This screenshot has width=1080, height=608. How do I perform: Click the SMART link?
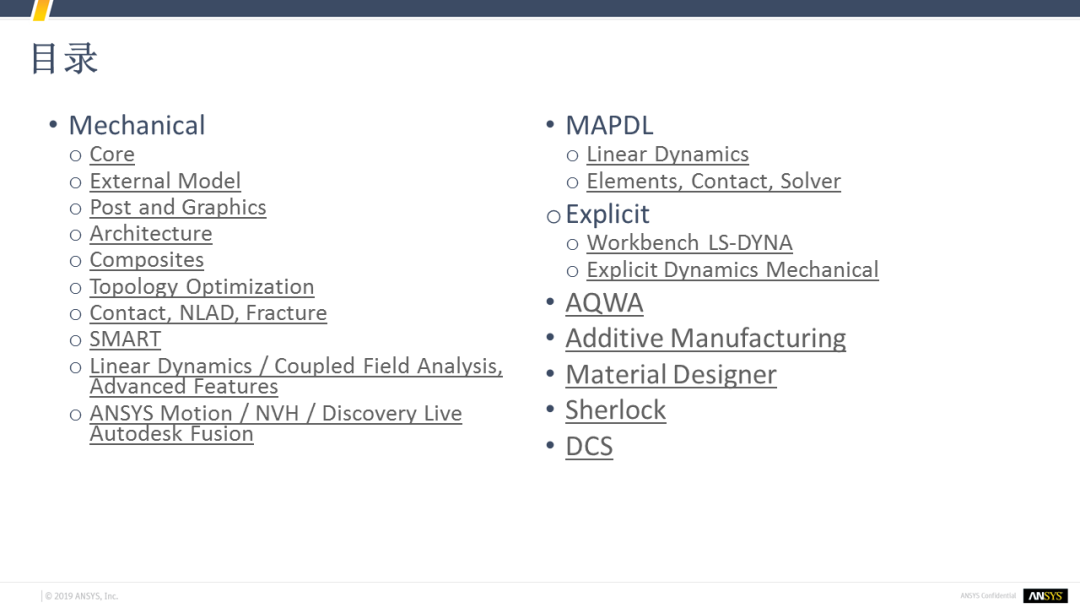(x=125, y=339)
